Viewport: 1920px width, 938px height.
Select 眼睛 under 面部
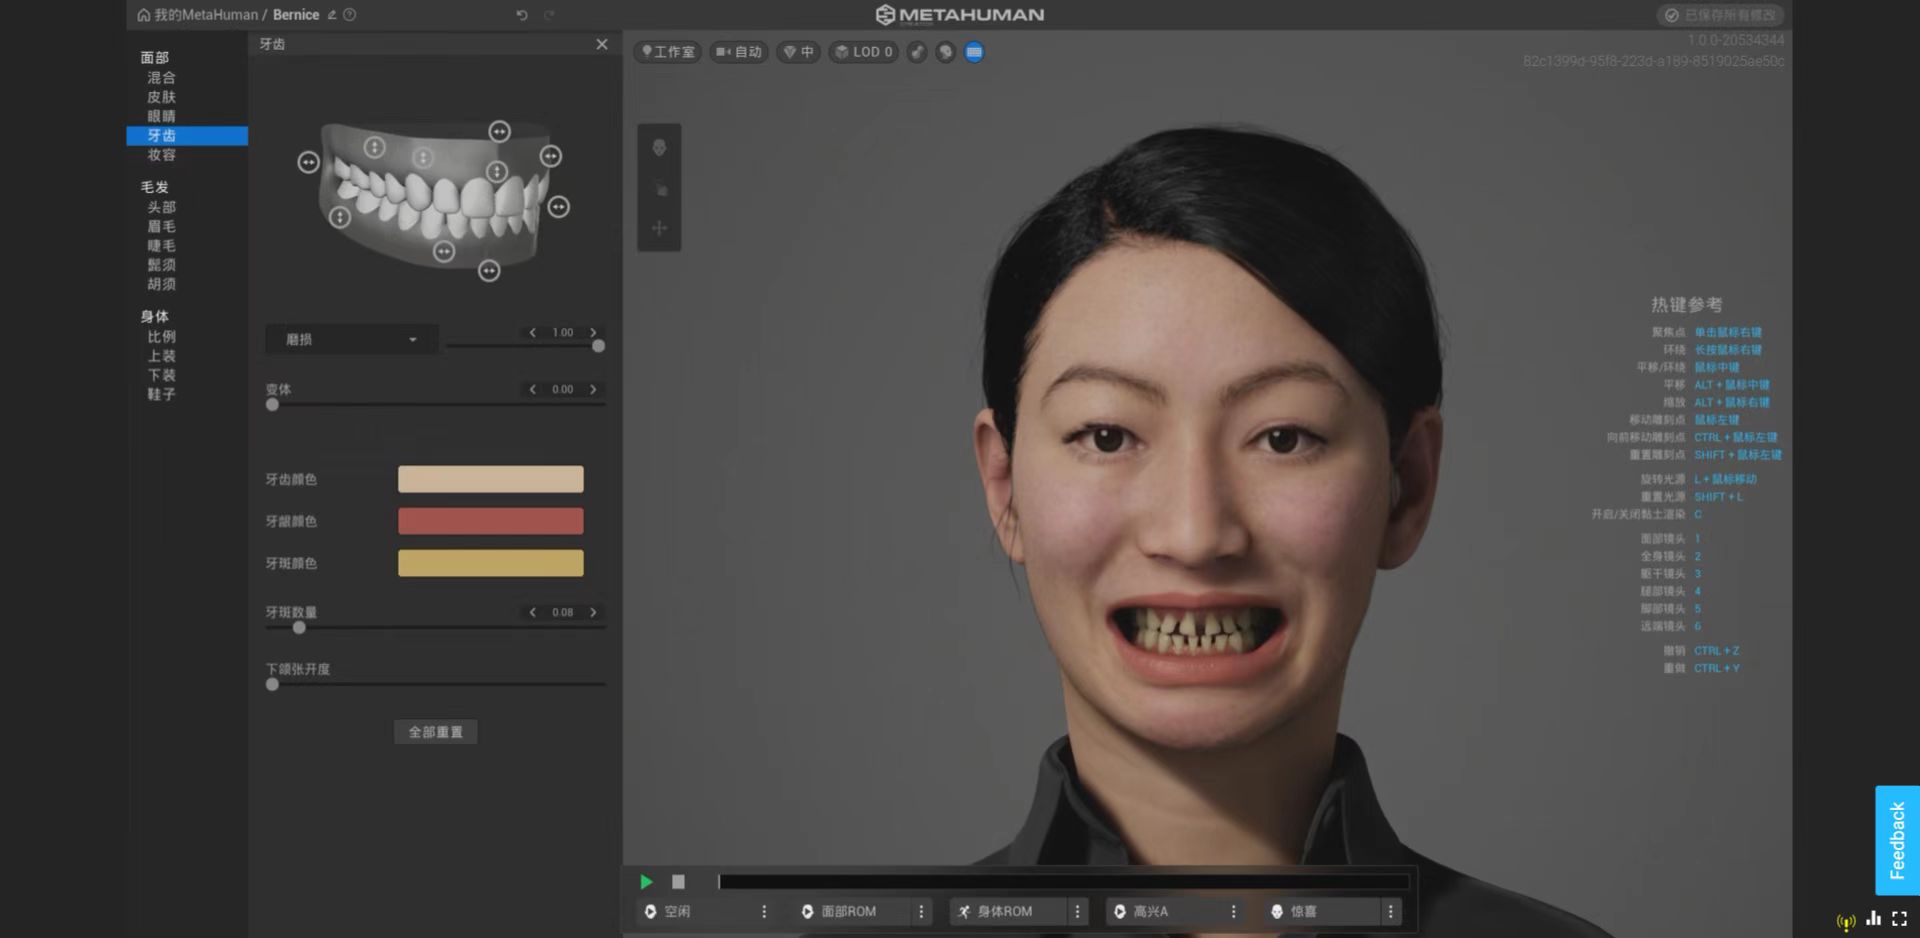coord(162,116)
